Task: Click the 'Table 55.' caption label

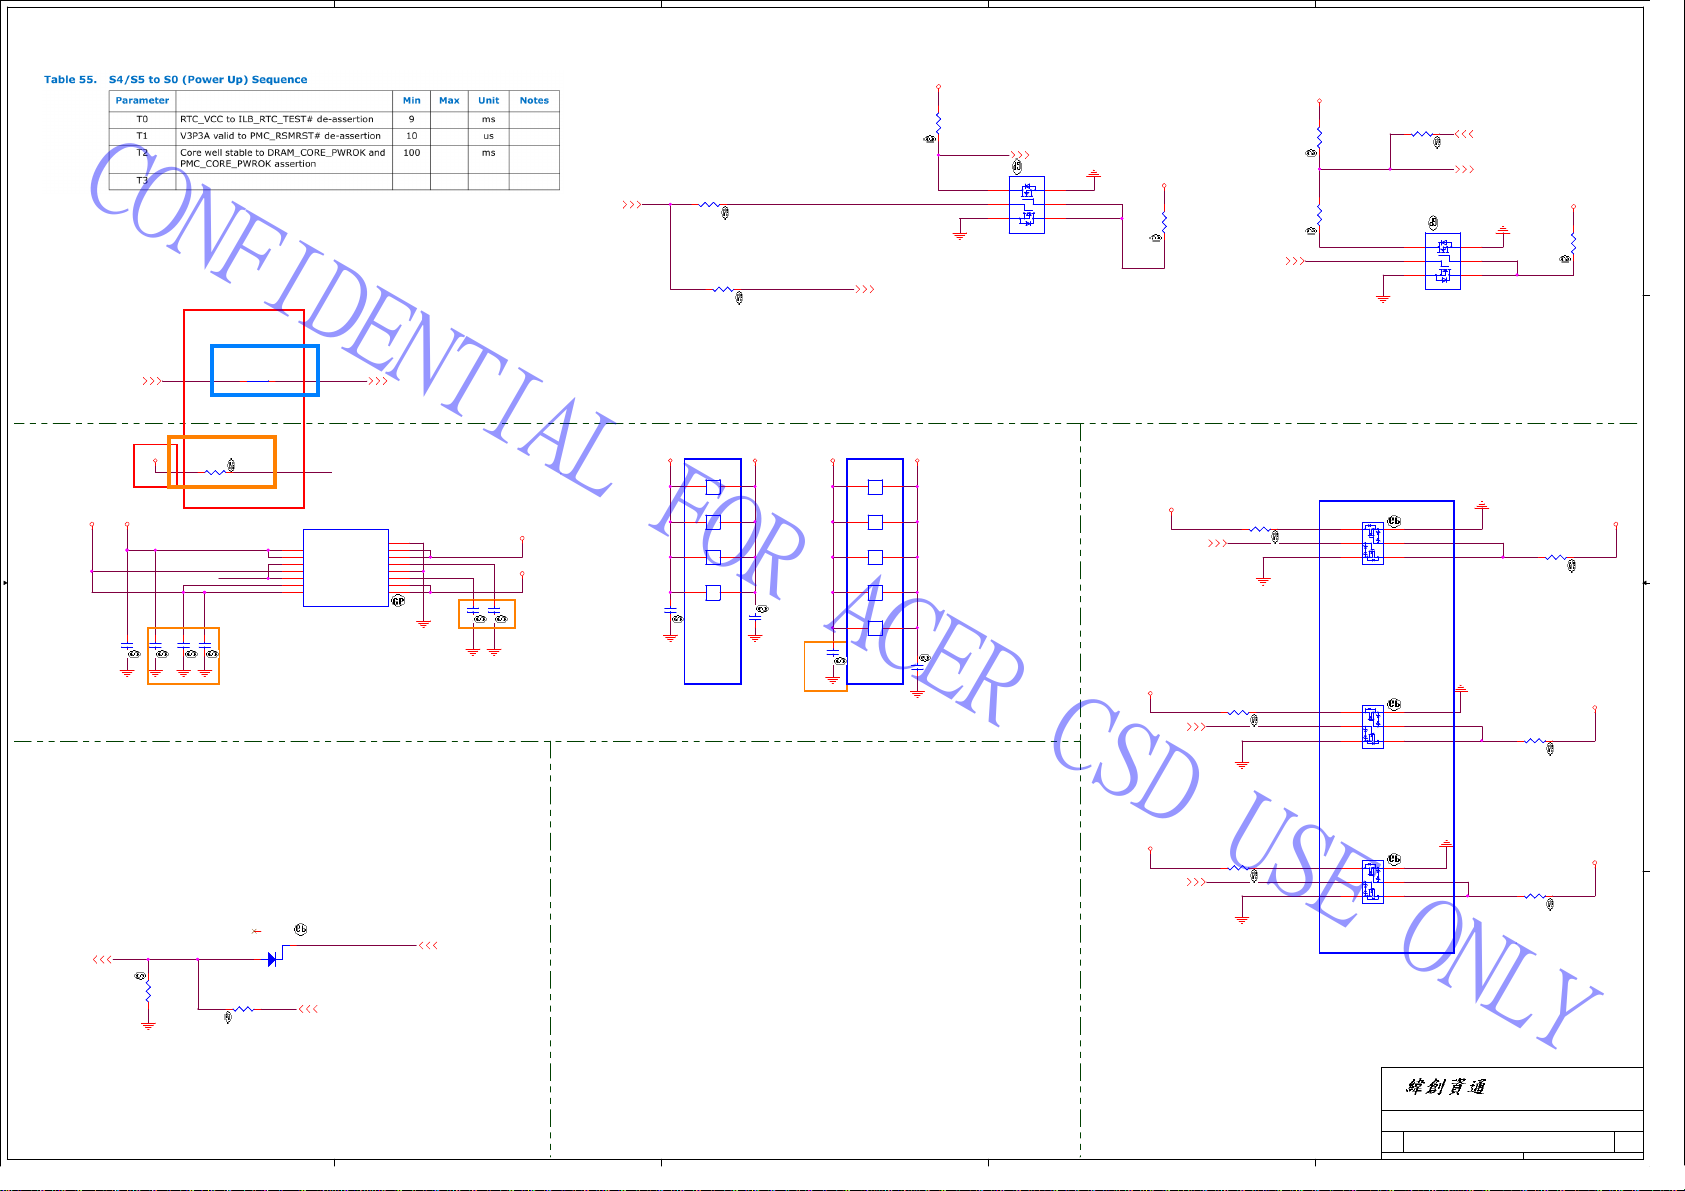Action: click(70, 80)
